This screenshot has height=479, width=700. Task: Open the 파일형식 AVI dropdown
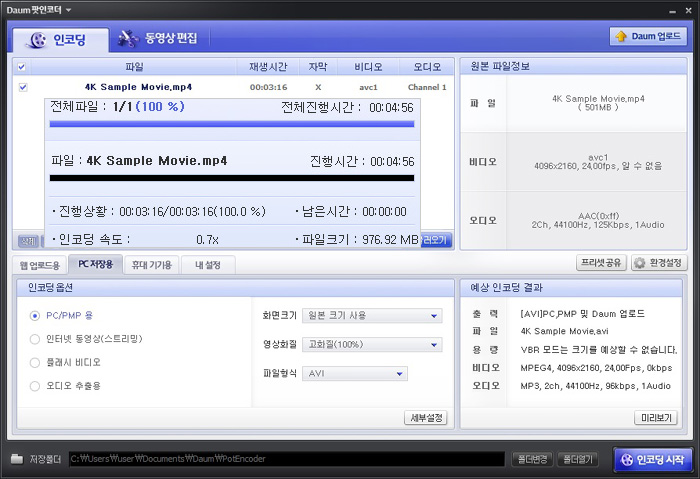[x=355, y=374]
